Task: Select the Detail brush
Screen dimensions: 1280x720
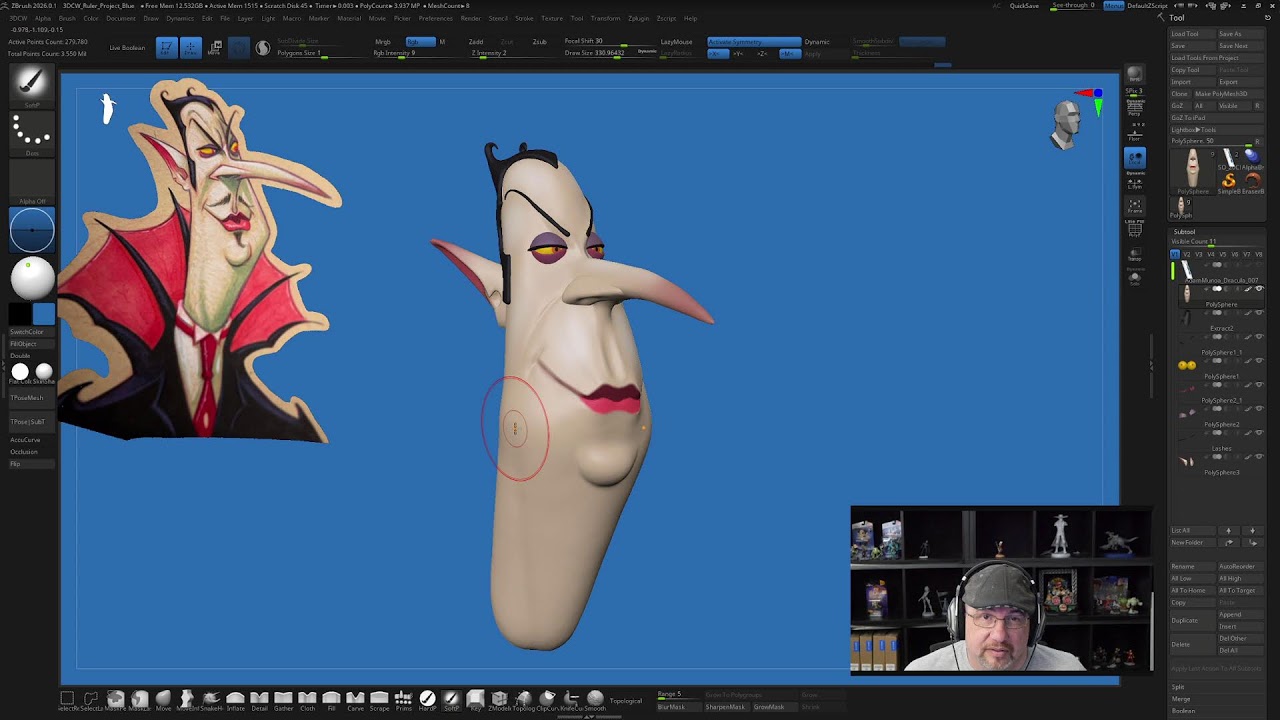Action: (x=259, y=700)
